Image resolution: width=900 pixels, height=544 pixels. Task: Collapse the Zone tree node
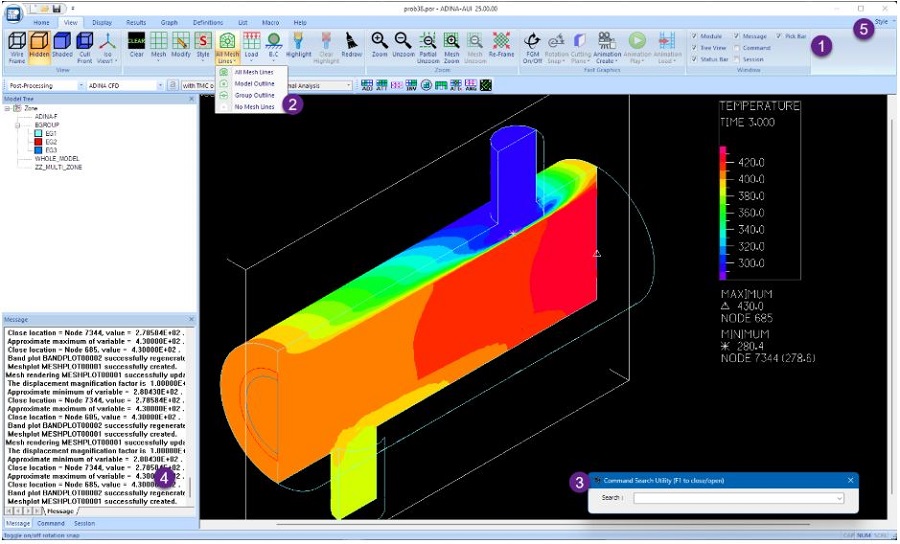(7, 108)
